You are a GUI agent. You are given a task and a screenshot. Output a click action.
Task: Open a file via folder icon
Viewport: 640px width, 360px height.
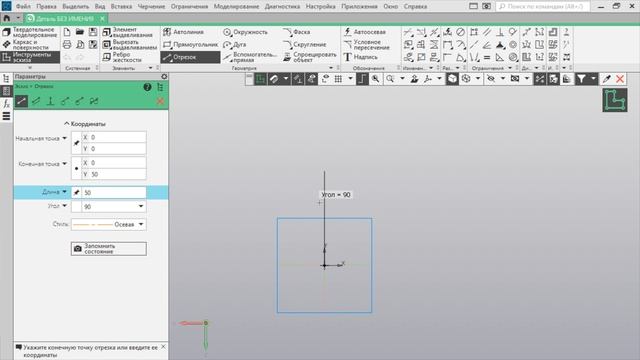coord(80,32)
